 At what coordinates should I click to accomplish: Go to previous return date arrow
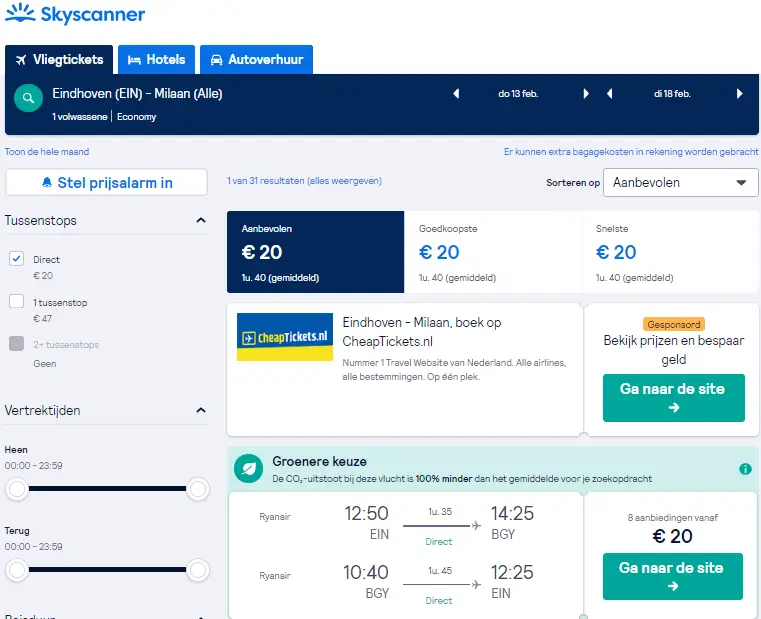click(610, 94)
